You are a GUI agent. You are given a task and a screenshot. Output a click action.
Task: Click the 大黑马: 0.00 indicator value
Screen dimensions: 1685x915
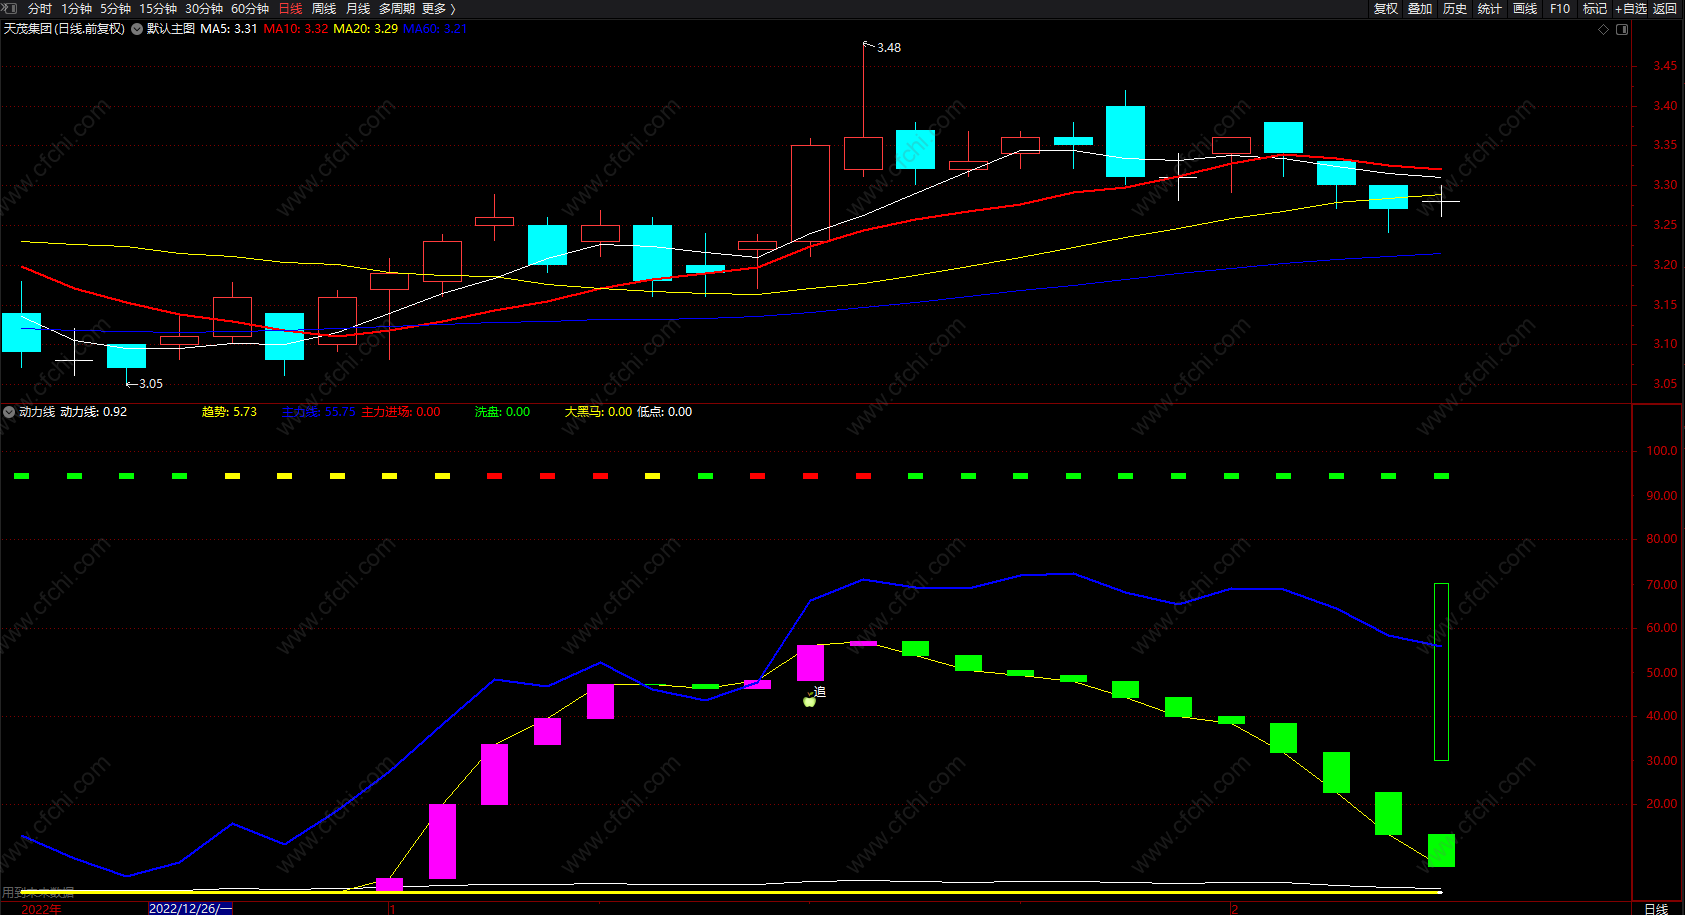[598, 412]
